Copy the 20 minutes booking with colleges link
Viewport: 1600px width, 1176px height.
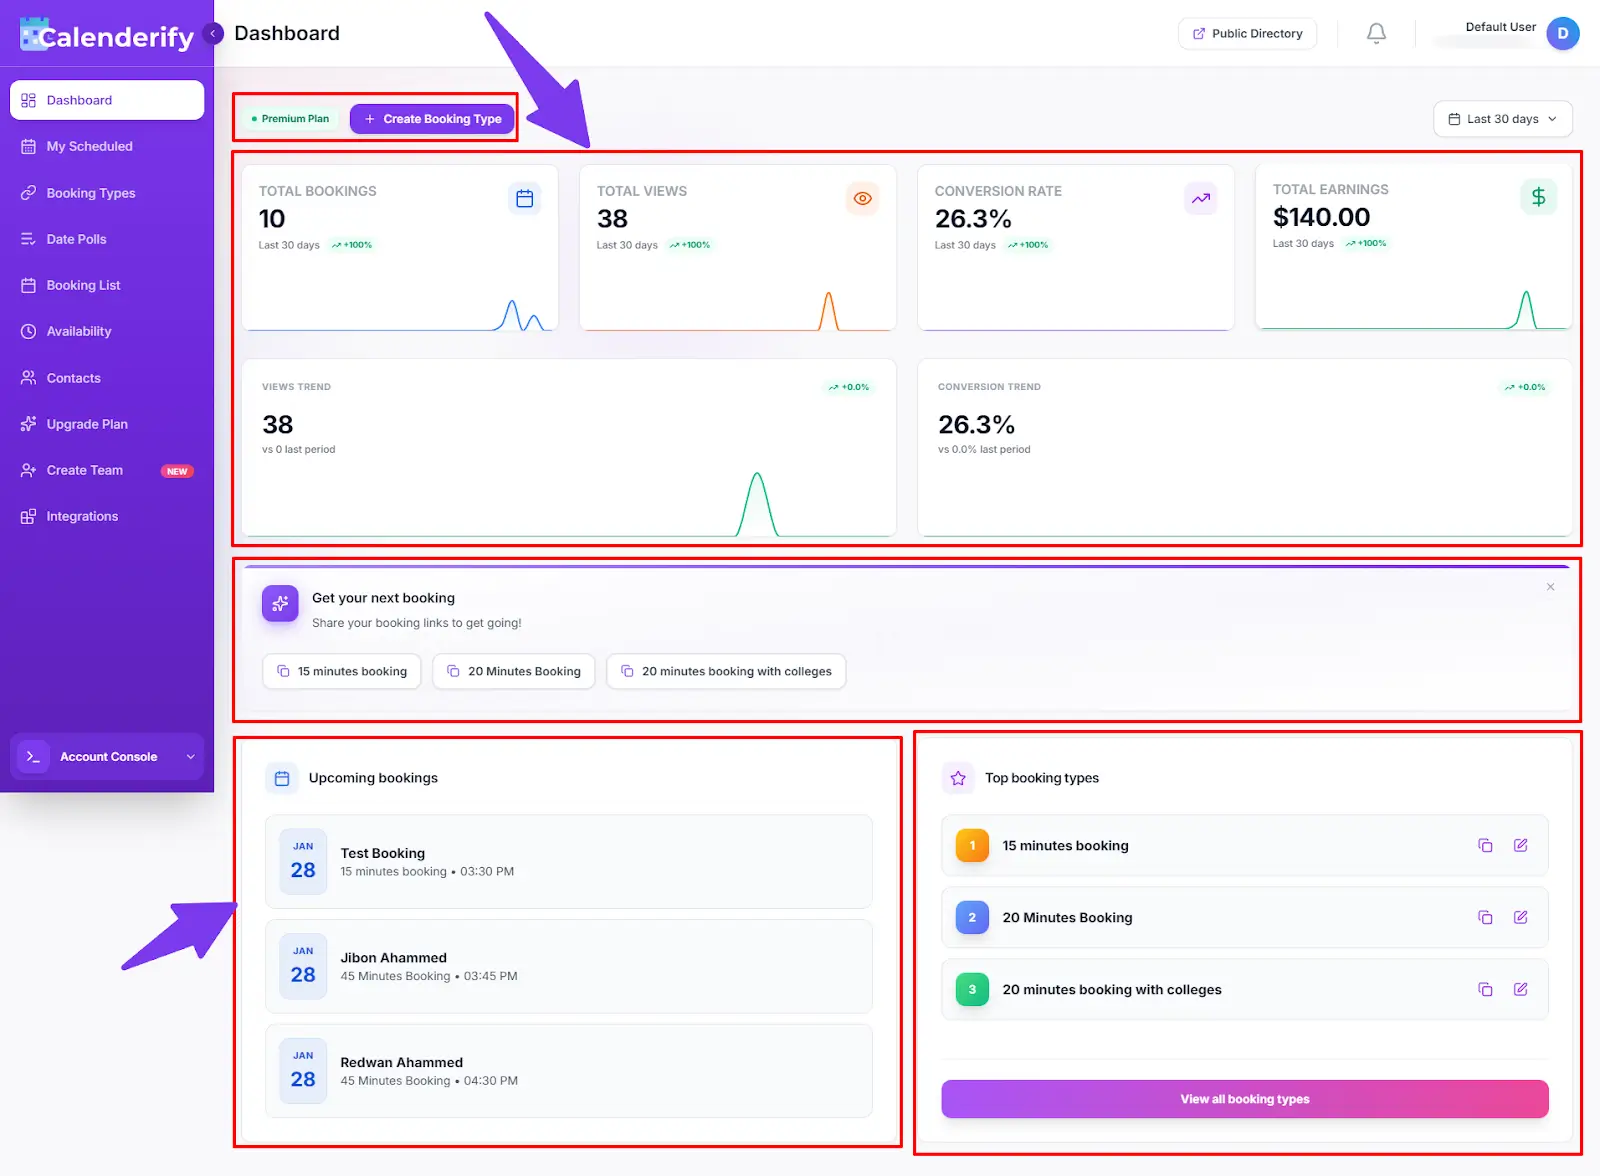[1485, 989]
